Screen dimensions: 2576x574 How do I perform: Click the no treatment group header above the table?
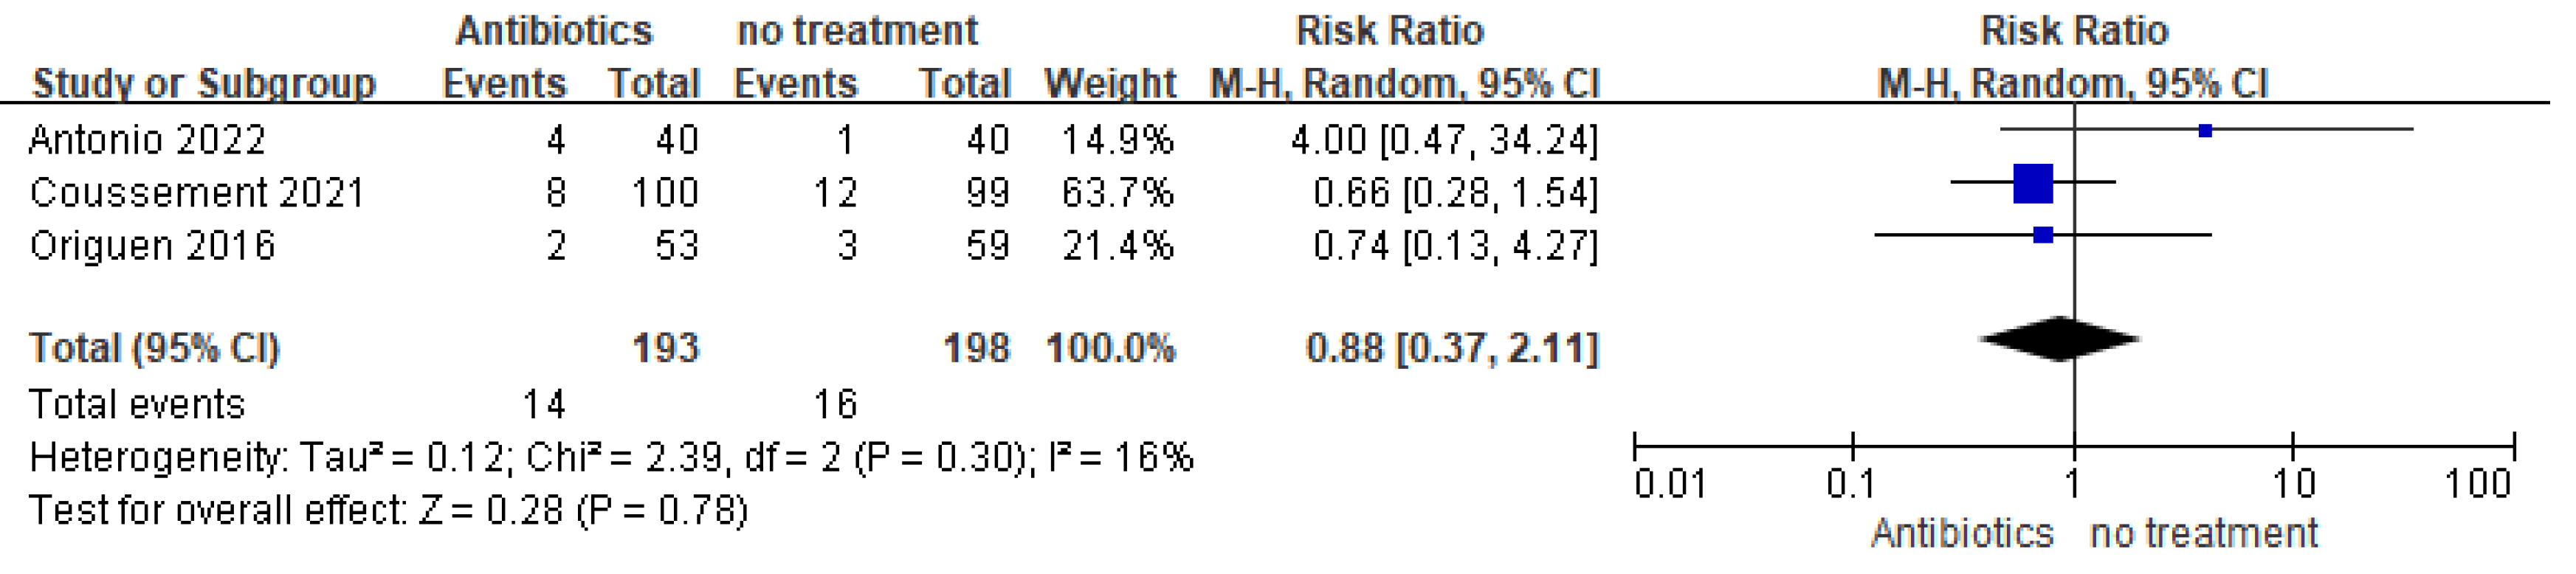pyautogui.click(x=857, y=31)
